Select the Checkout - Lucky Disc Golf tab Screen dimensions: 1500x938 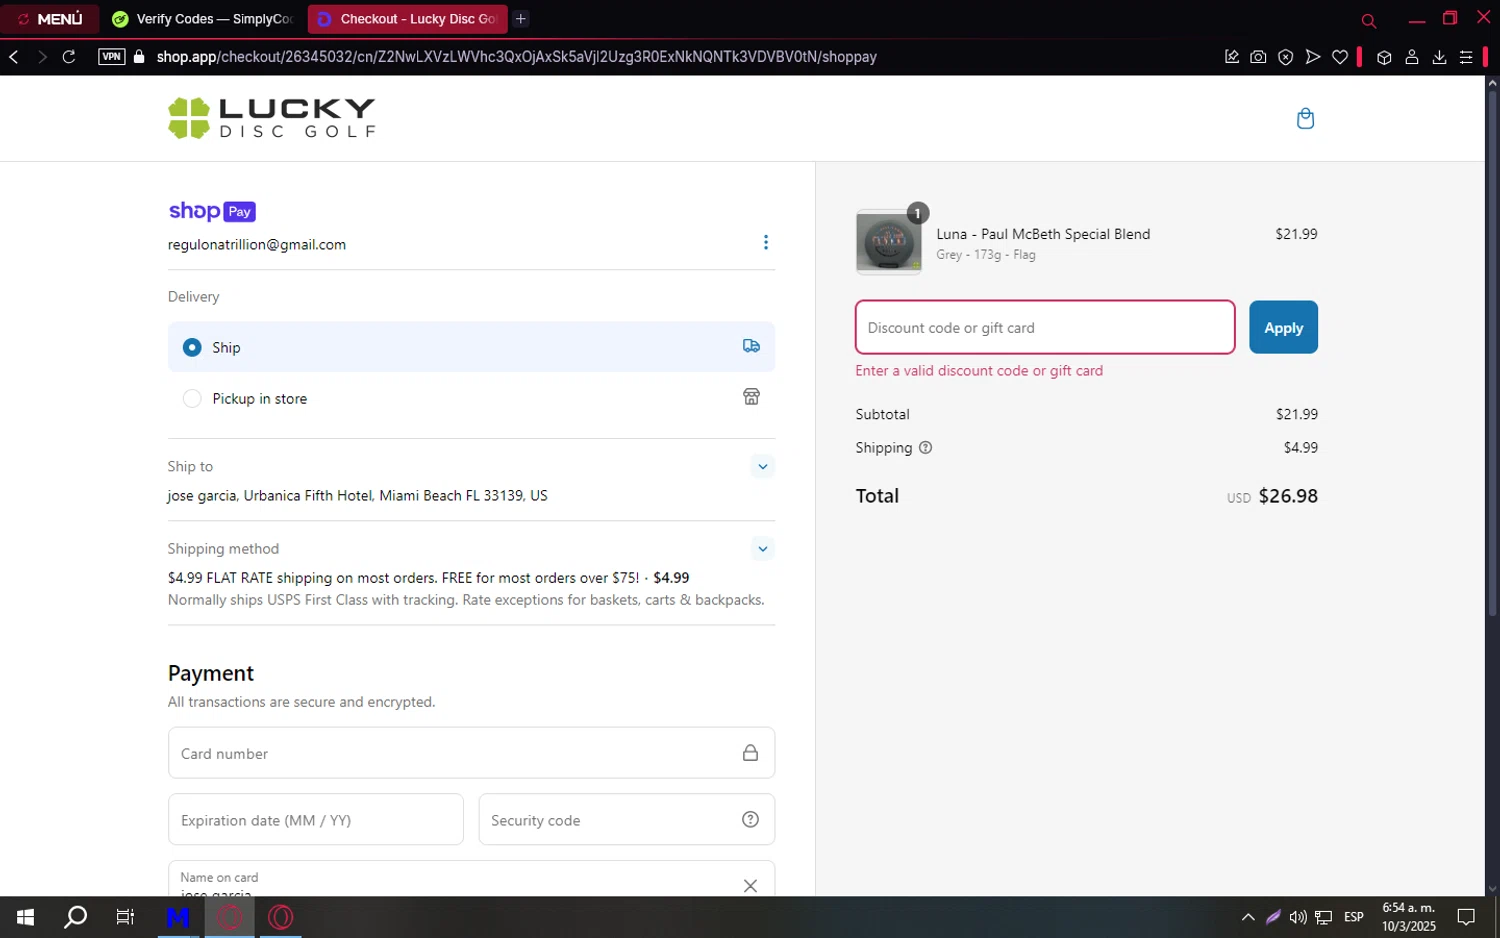click(408, 19)
